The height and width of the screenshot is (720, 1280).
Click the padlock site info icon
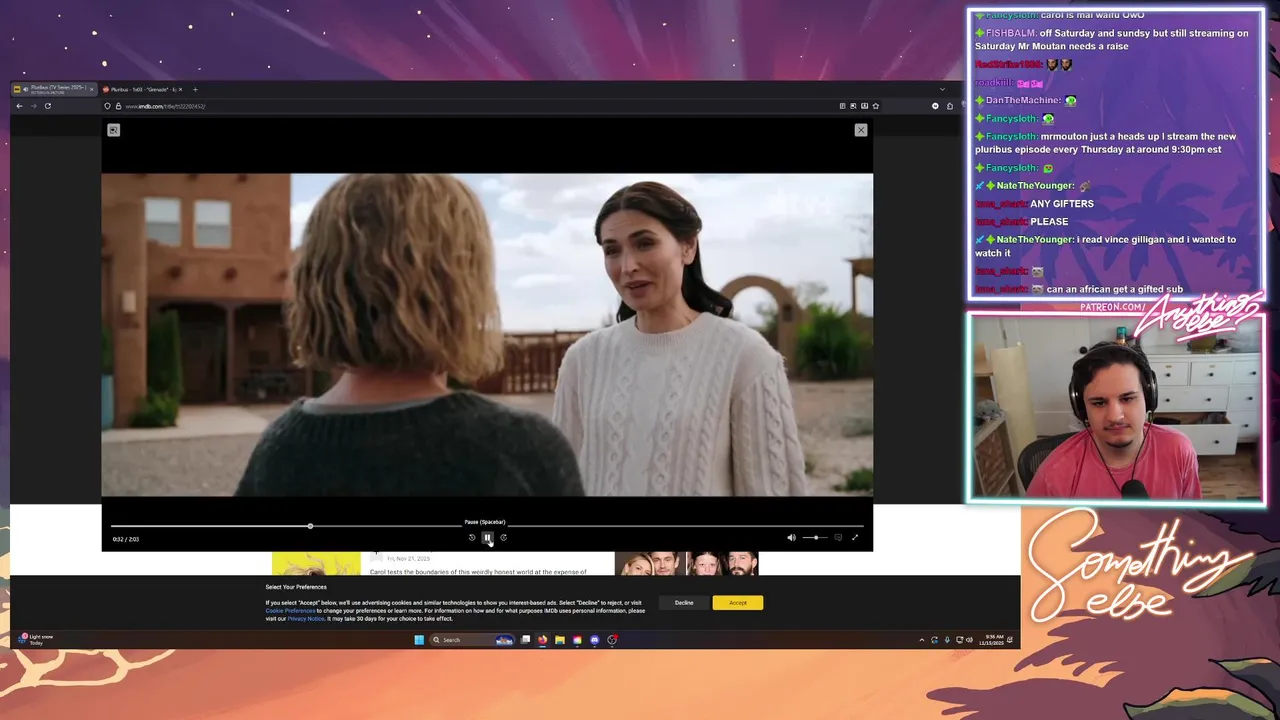pos(118,106)
